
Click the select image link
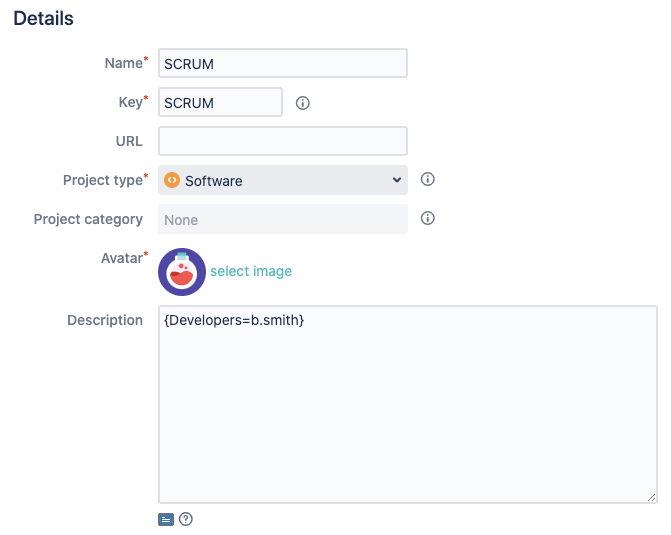[x=251, y=271]
